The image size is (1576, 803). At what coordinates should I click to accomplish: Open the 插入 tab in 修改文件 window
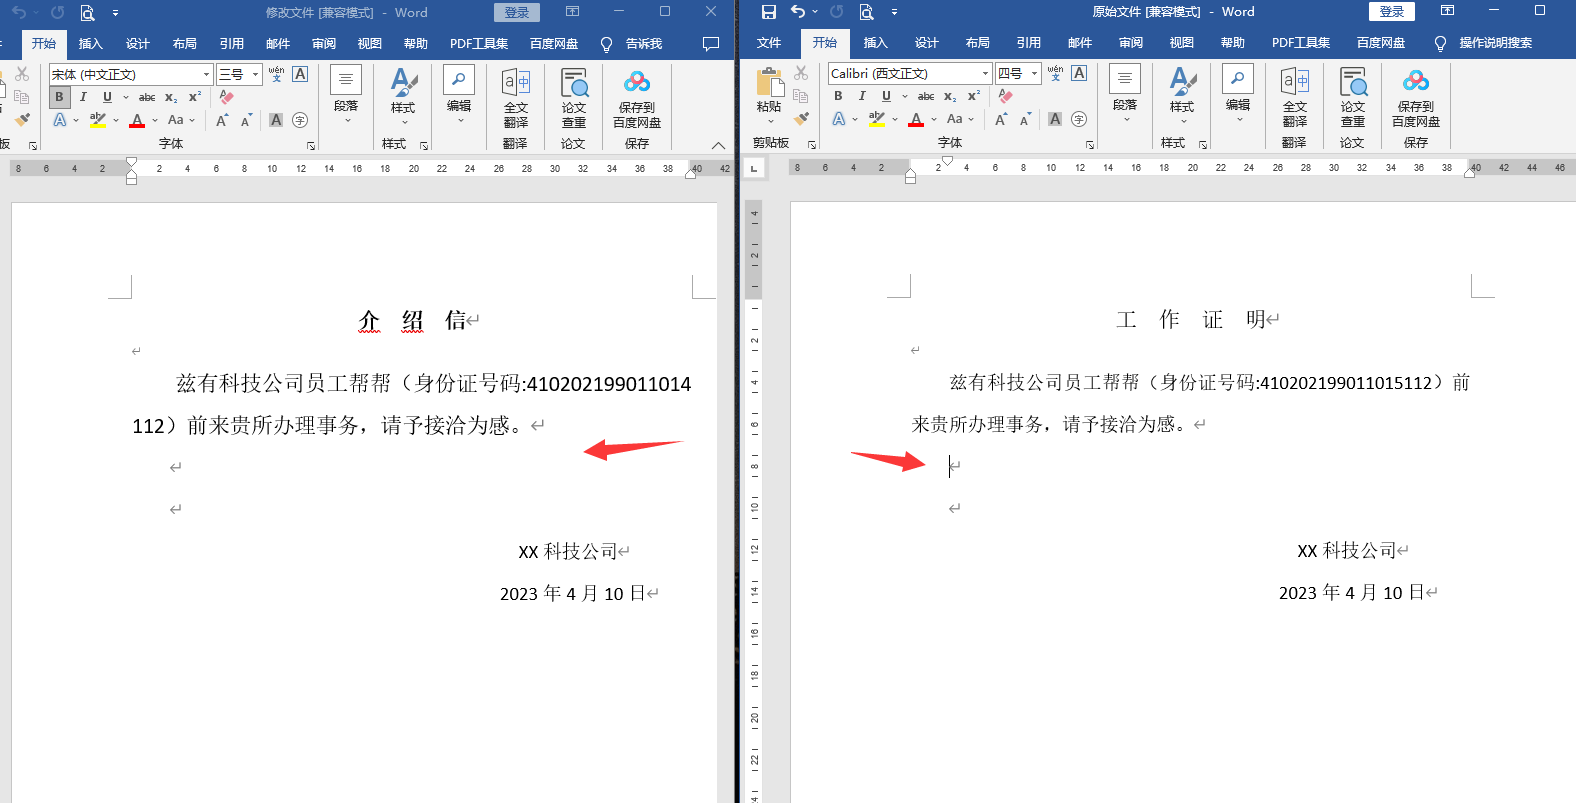click(x=91, y=44)
